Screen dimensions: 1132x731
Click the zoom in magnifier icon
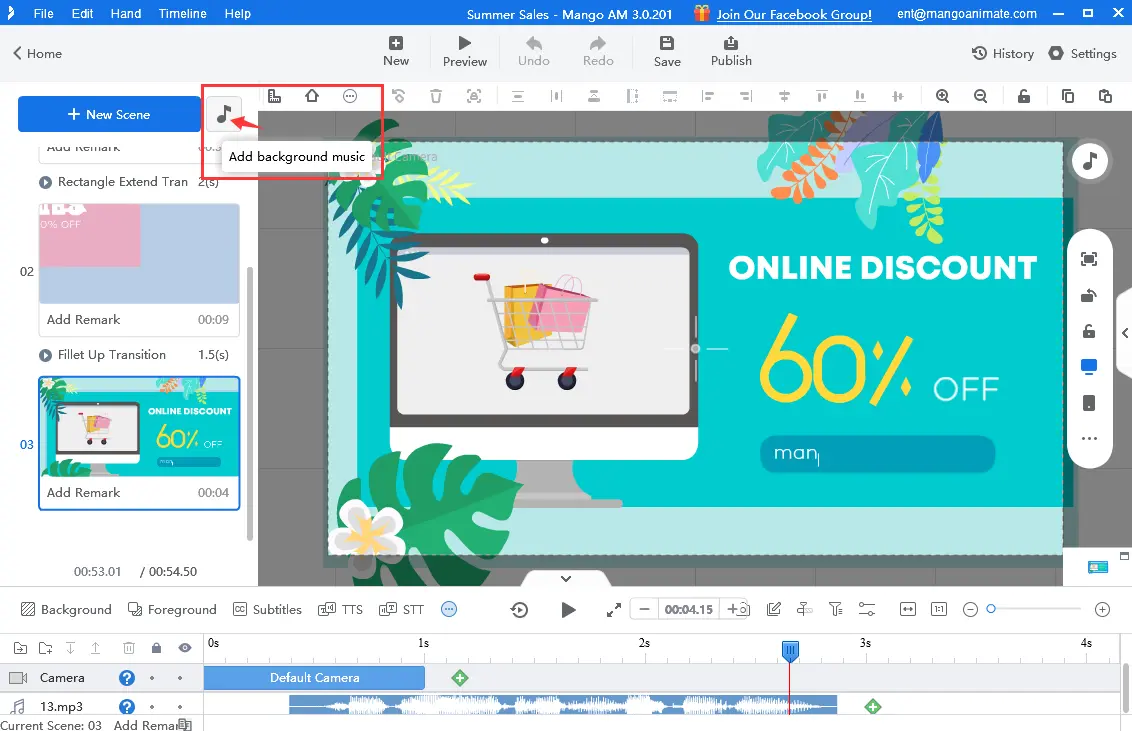pos(942,96)
